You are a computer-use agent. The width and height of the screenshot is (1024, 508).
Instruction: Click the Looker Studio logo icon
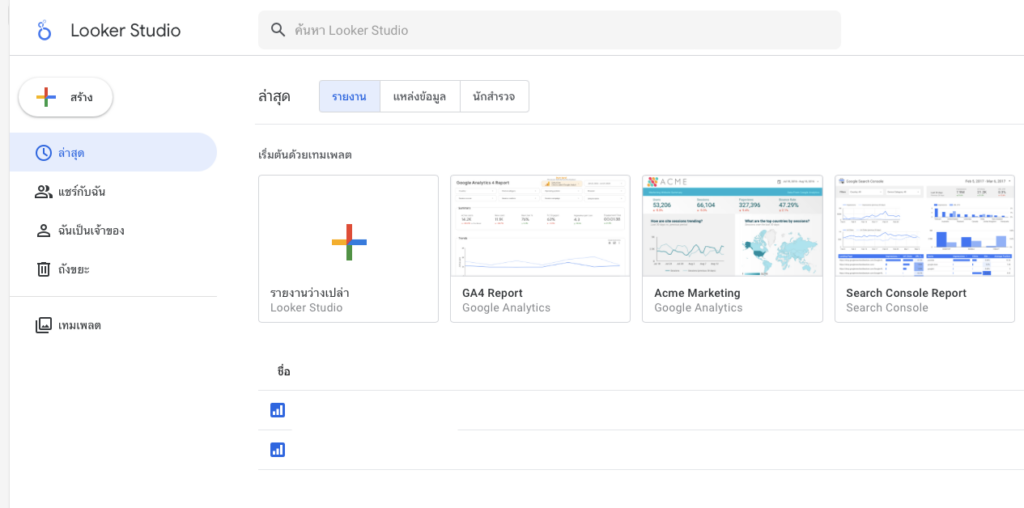[43, 30]
